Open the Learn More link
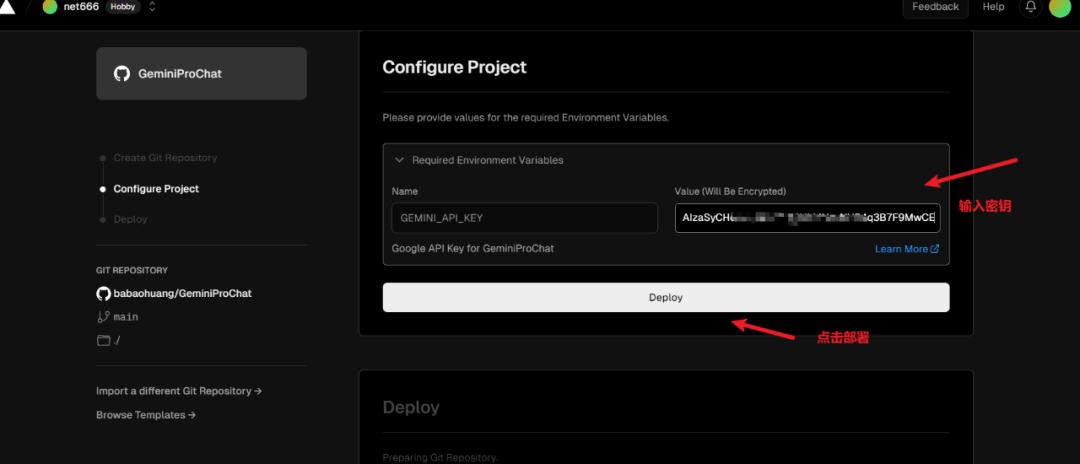 [x=906, y=249]
